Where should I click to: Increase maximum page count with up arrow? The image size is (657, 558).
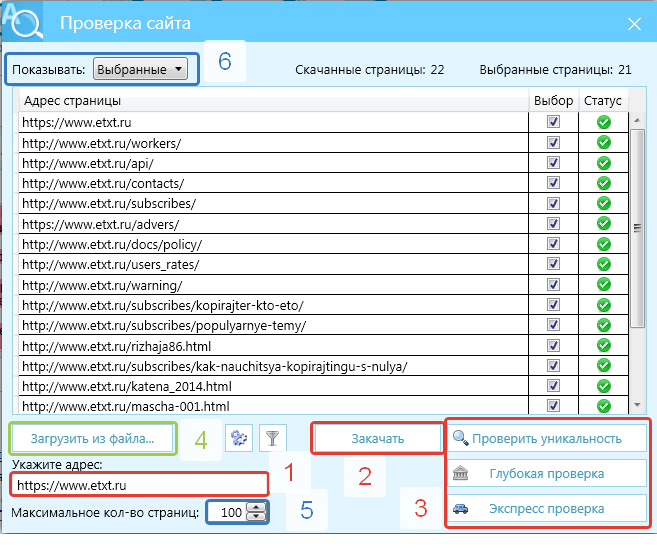pos(257,507)
